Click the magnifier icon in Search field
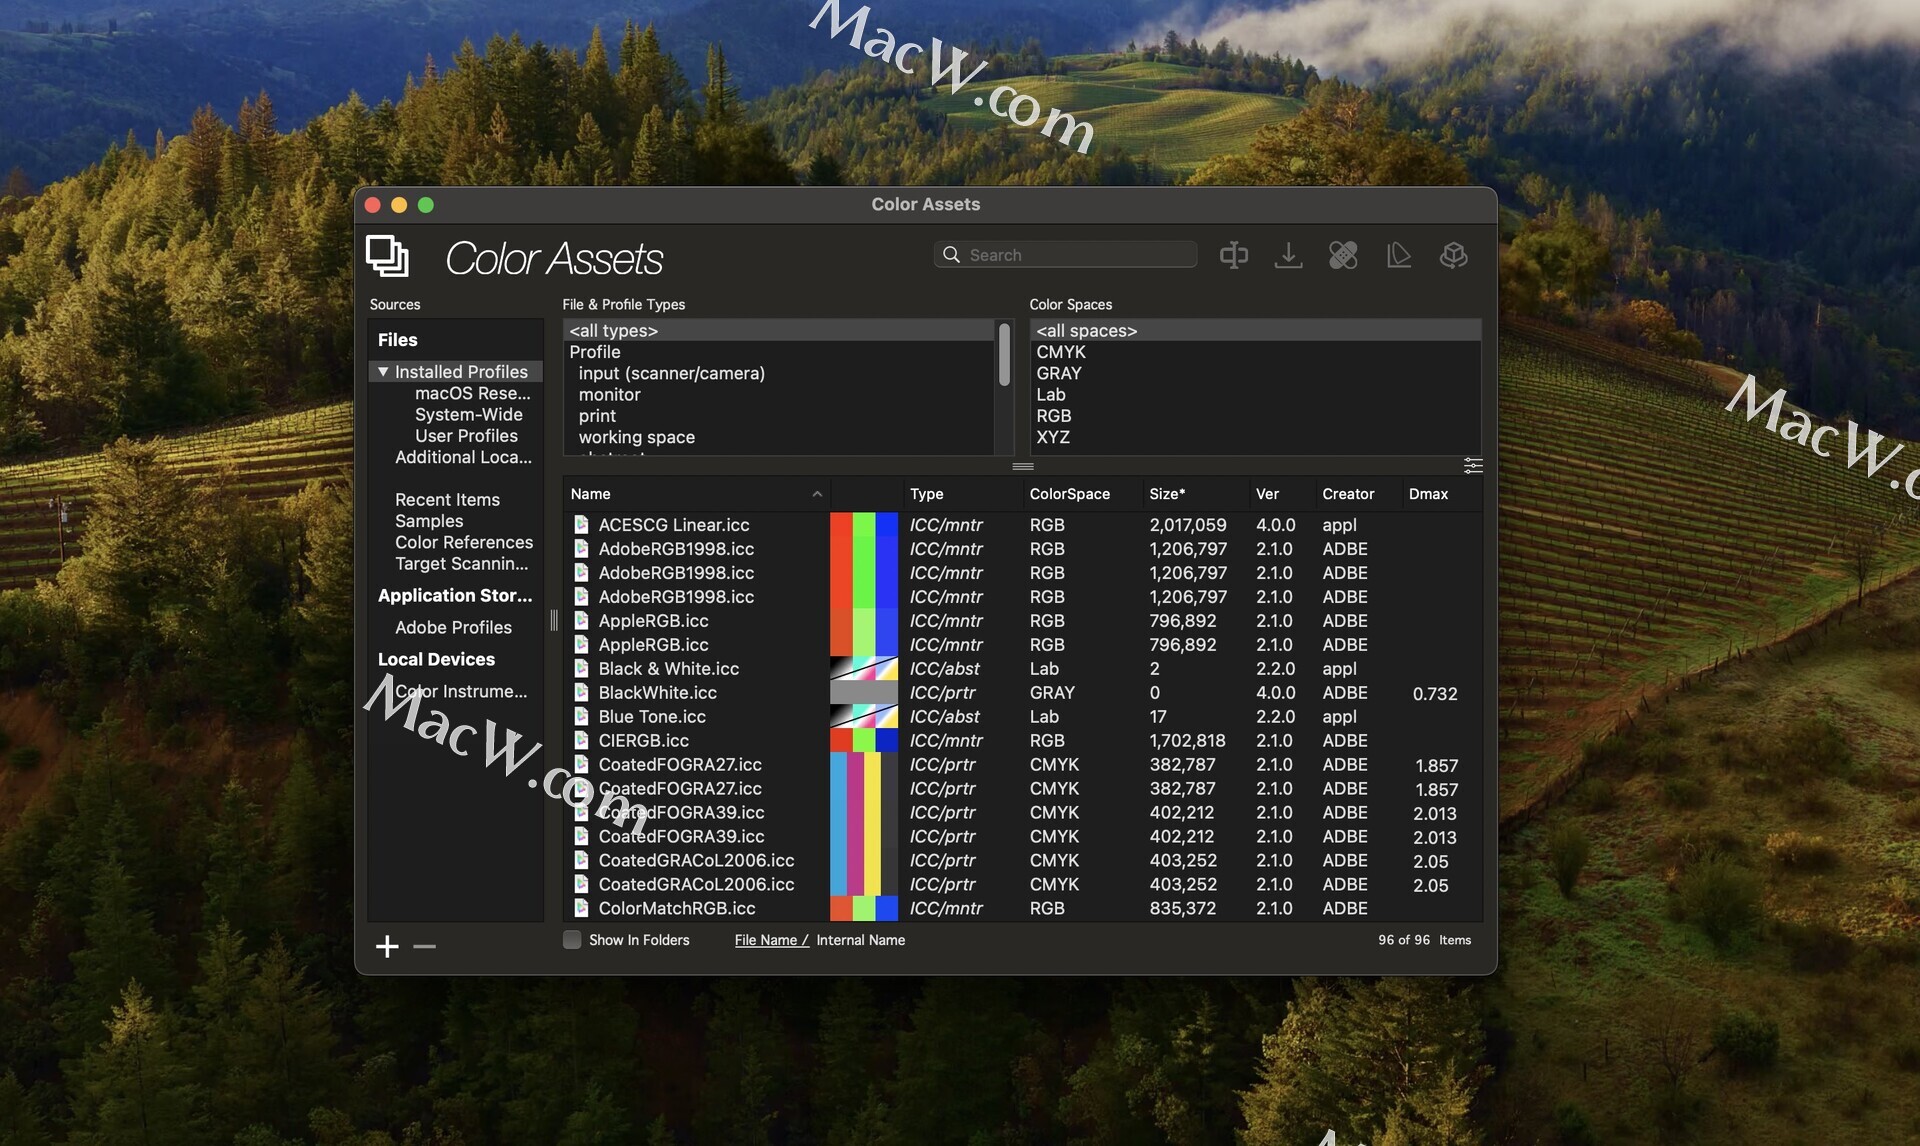The width and height of the screenshot is (1920, 1146). tap(951, 255)
